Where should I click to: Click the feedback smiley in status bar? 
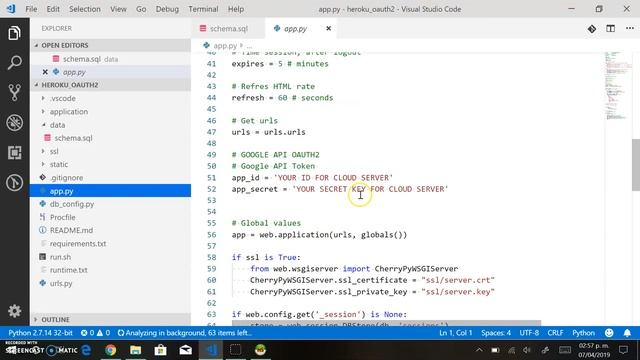[x=609, y=333]
